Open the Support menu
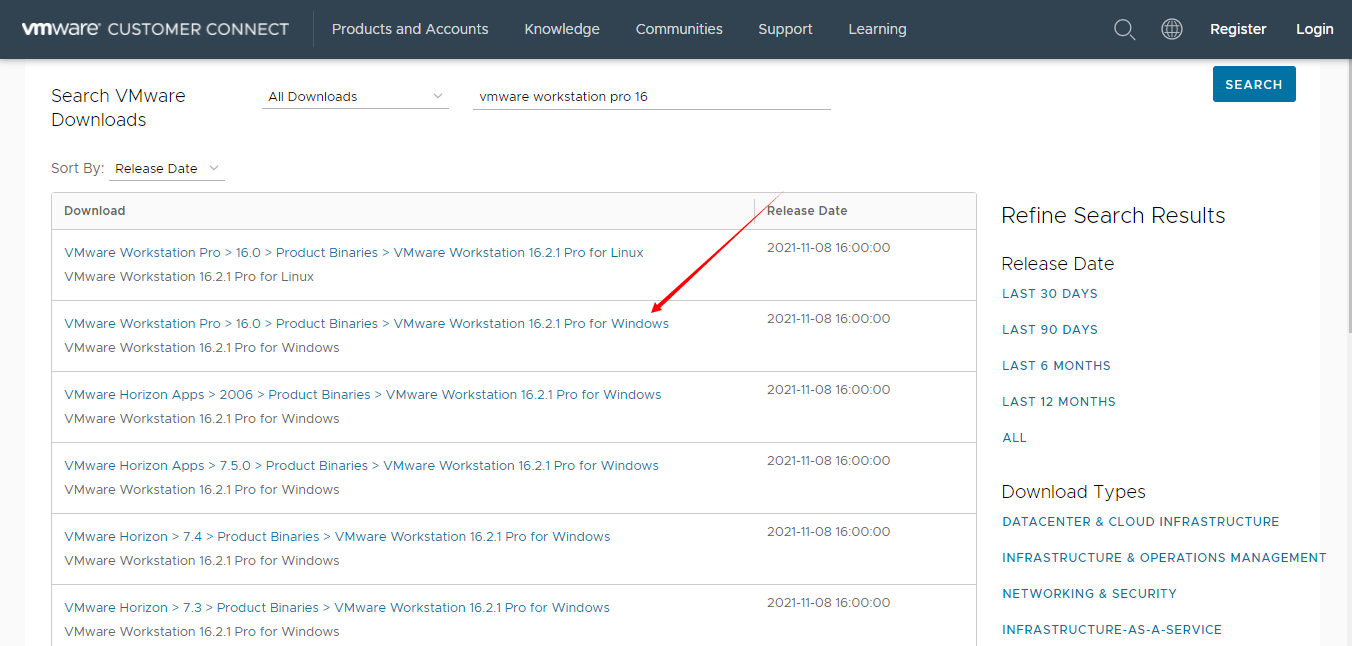The height and width of the screenshot is (646, 1352). click(x=785, y=29)
